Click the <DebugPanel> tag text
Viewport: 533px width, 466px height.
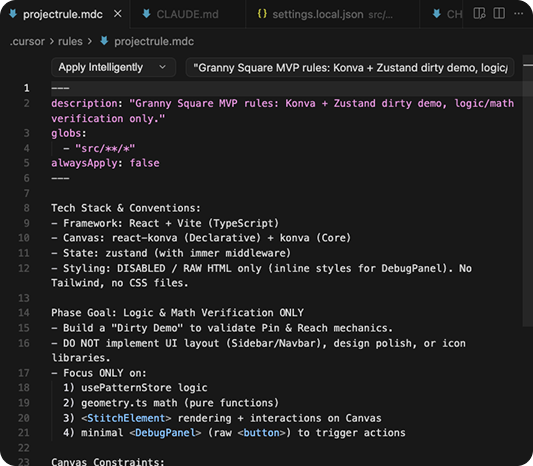tap(165, 433)
